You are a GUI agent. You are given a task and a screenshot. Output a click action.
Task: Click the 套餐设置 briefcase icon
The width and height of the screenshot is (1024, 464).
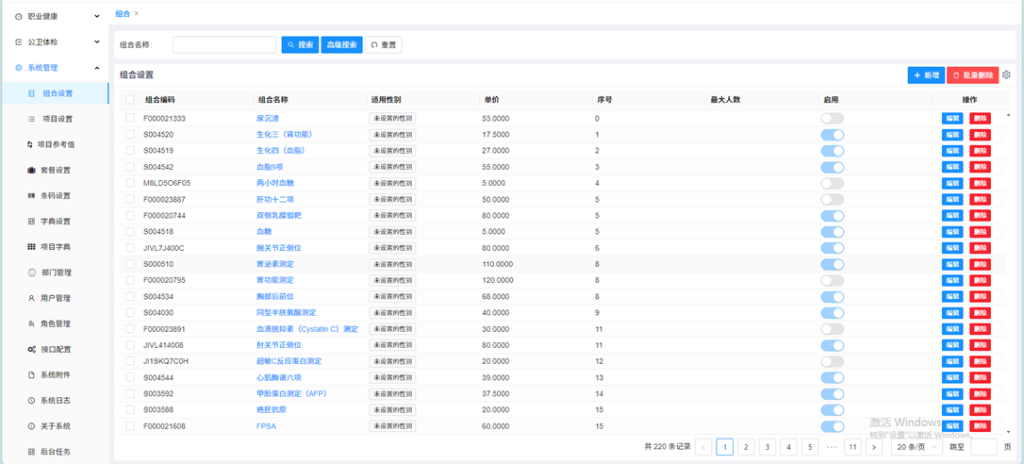tap(31, 170)
